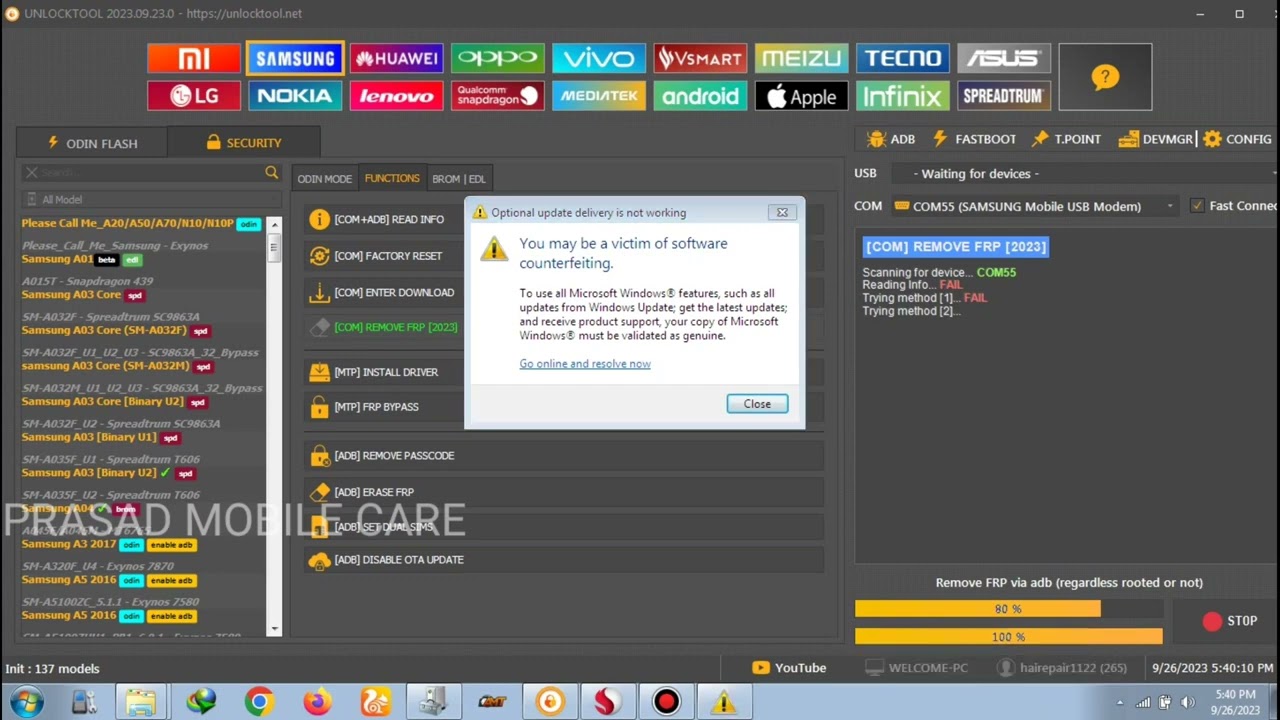Stop the running operation with STOP
The image size is (1280, 720).
(1230, 621)
